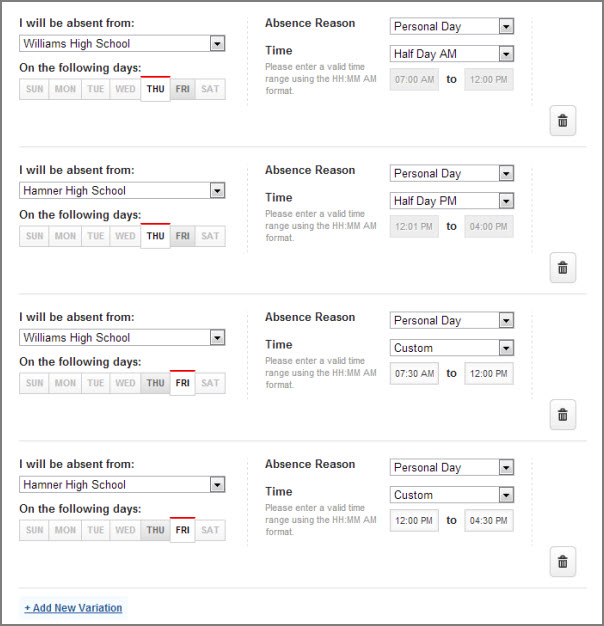
Task: Click the fourth variation's 12:00 PM start field
Action: (x=414, y=521)
